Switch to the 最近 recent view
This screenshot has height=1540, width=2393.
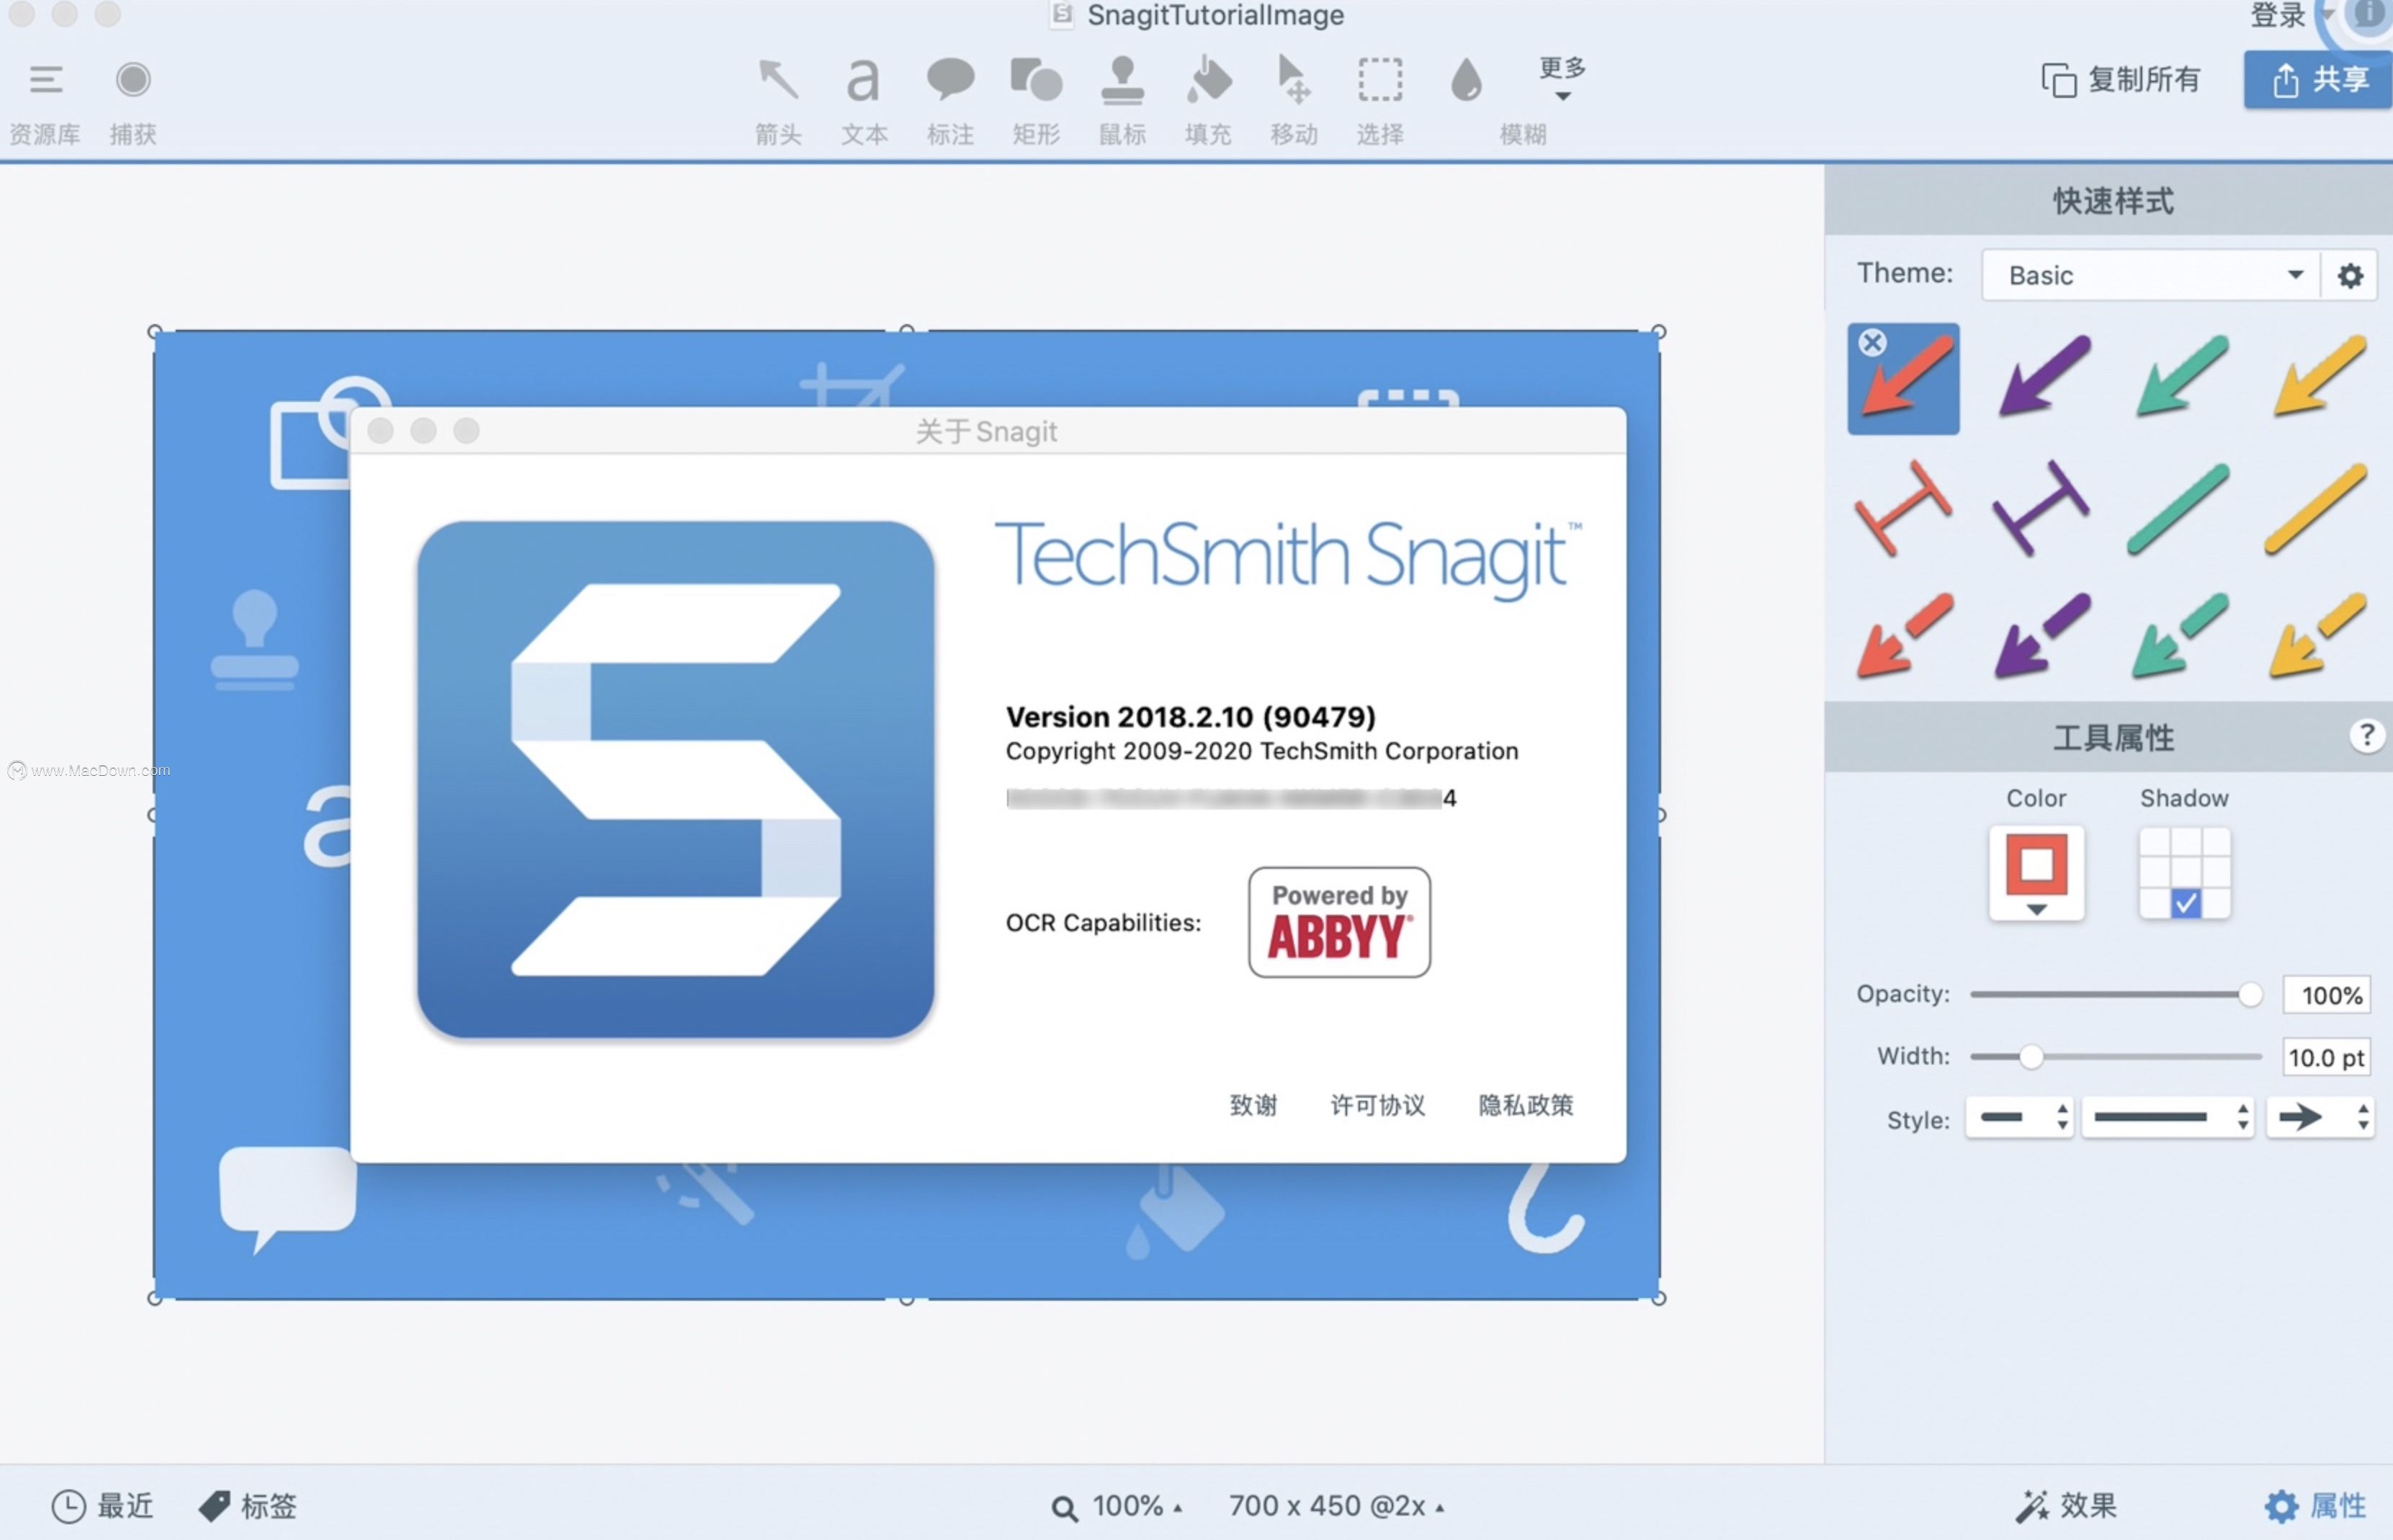click(x=103, y=1504)
